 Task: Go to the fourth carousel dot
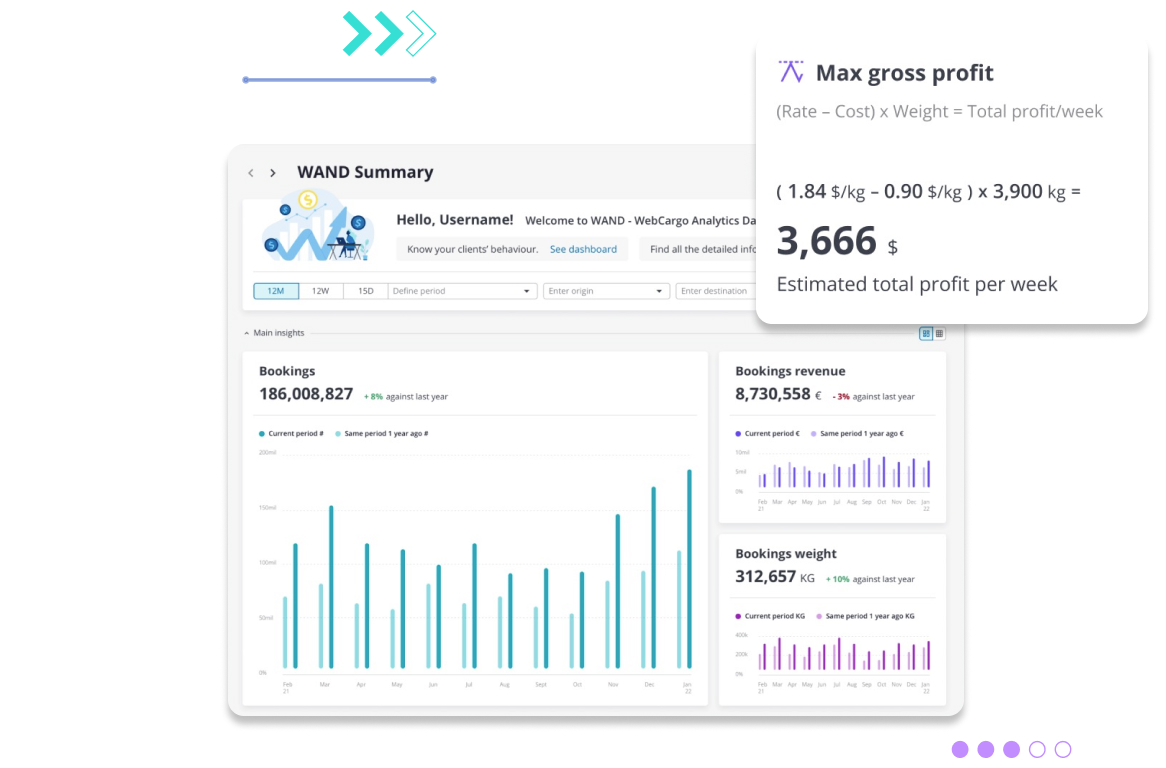1037,749
